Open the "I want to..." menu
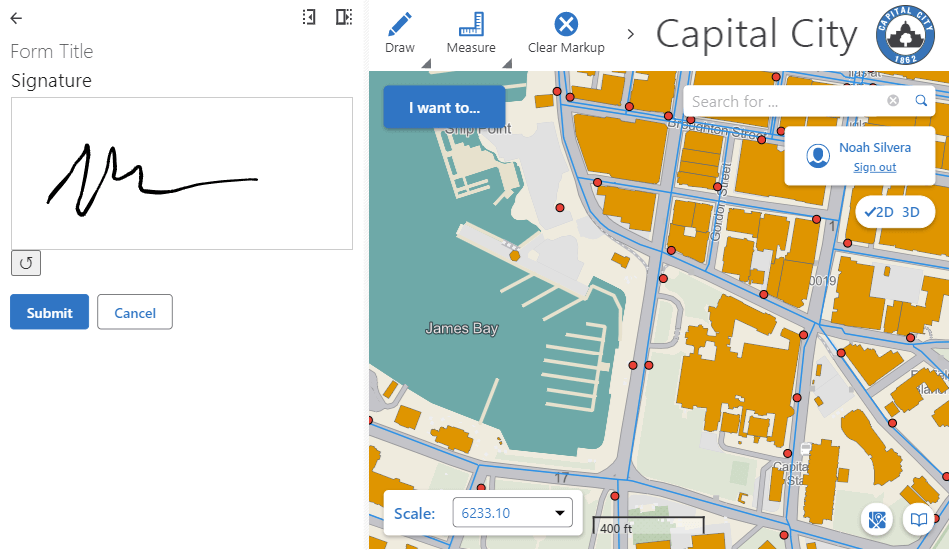 click(x=443, y=107)
